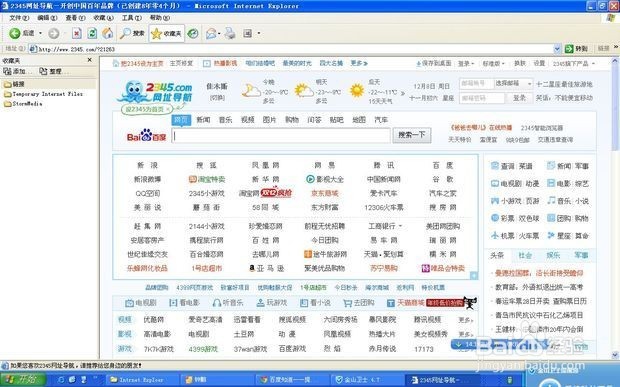Screen dimensions: 620x387
Task: Dismiss the 设2345为首页 bubble with its x
Action: (168, 109)
